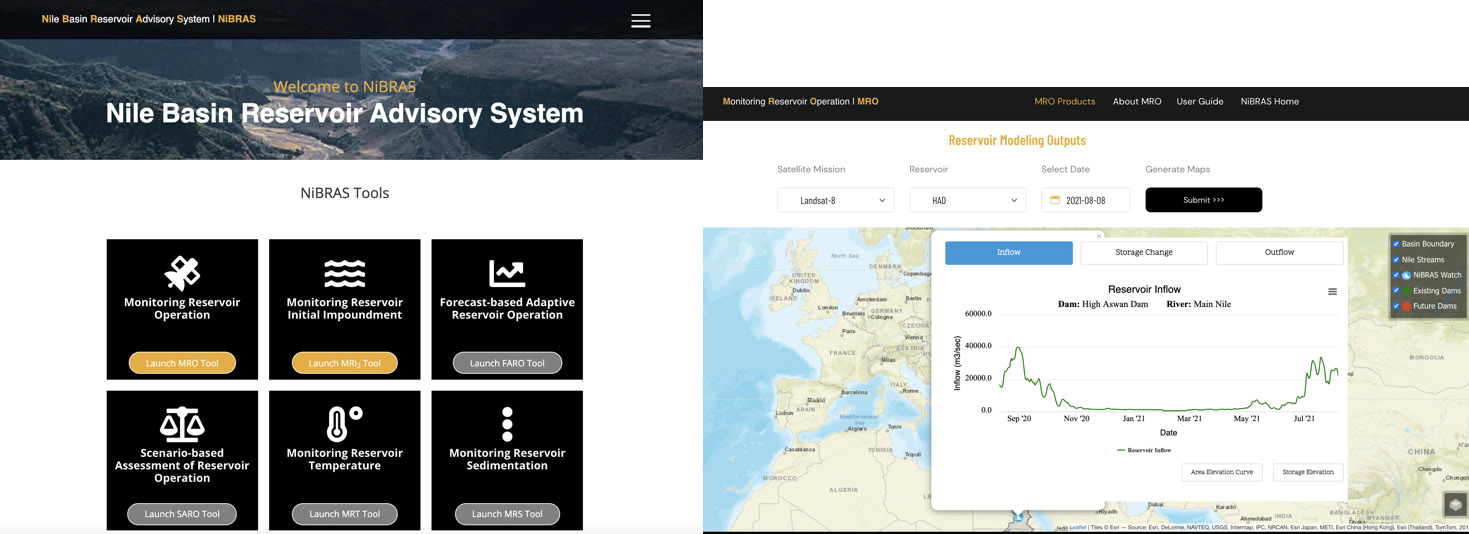
Task: Toggle Future Dams layer checkbox
Action: pyautogui.click(x=1396, y=306)
